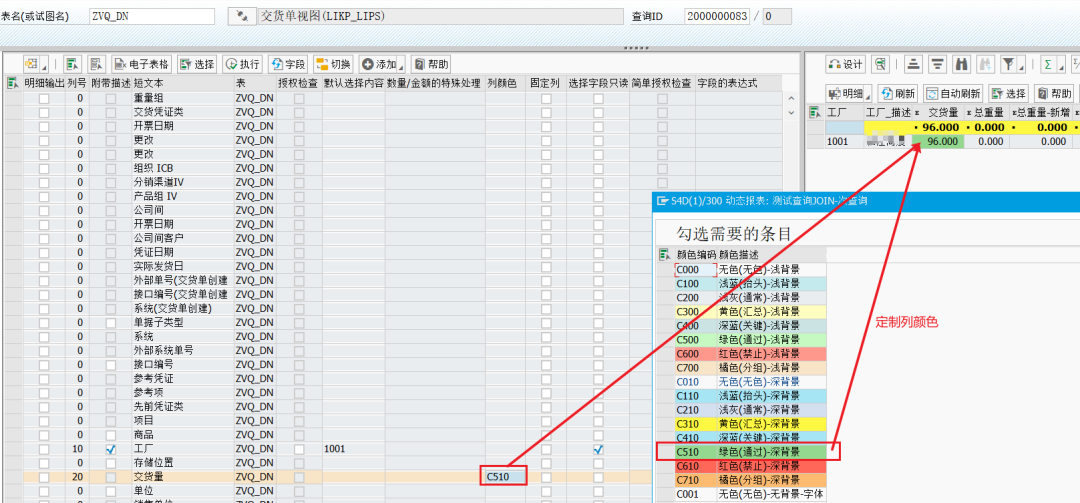The image size is (1080, 503).
Task: Click the select-all icon in color list popup
Action: (665, 253)
